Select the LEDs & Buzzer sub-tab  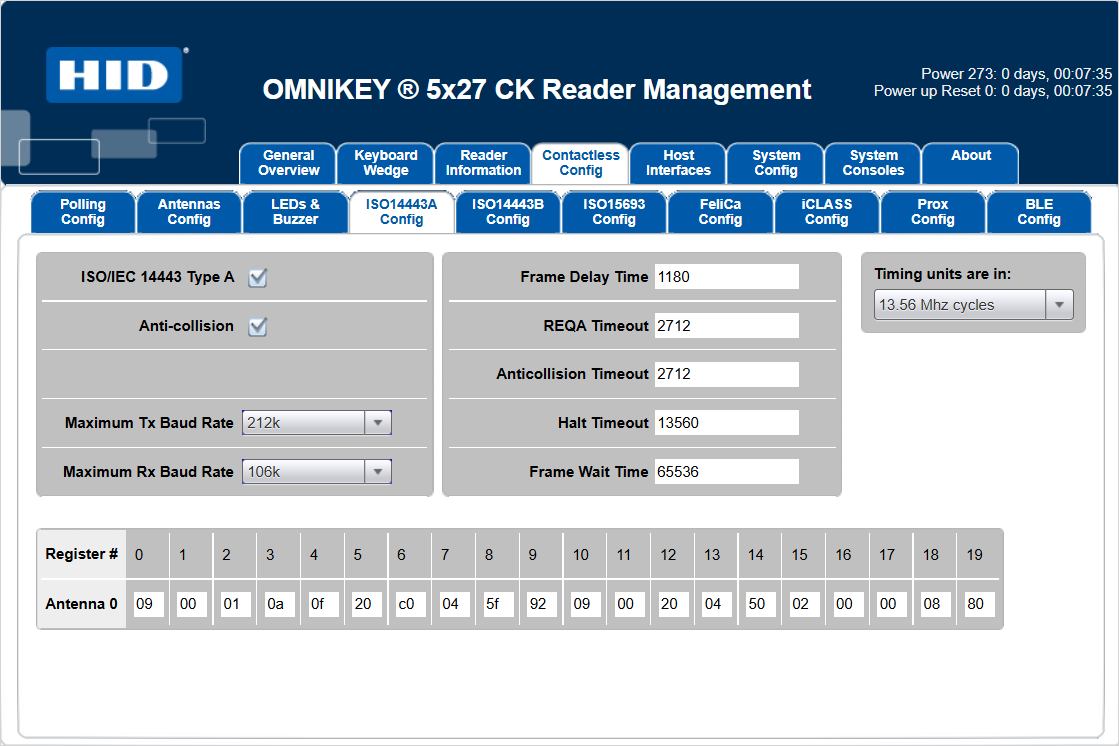coord(295,212)
